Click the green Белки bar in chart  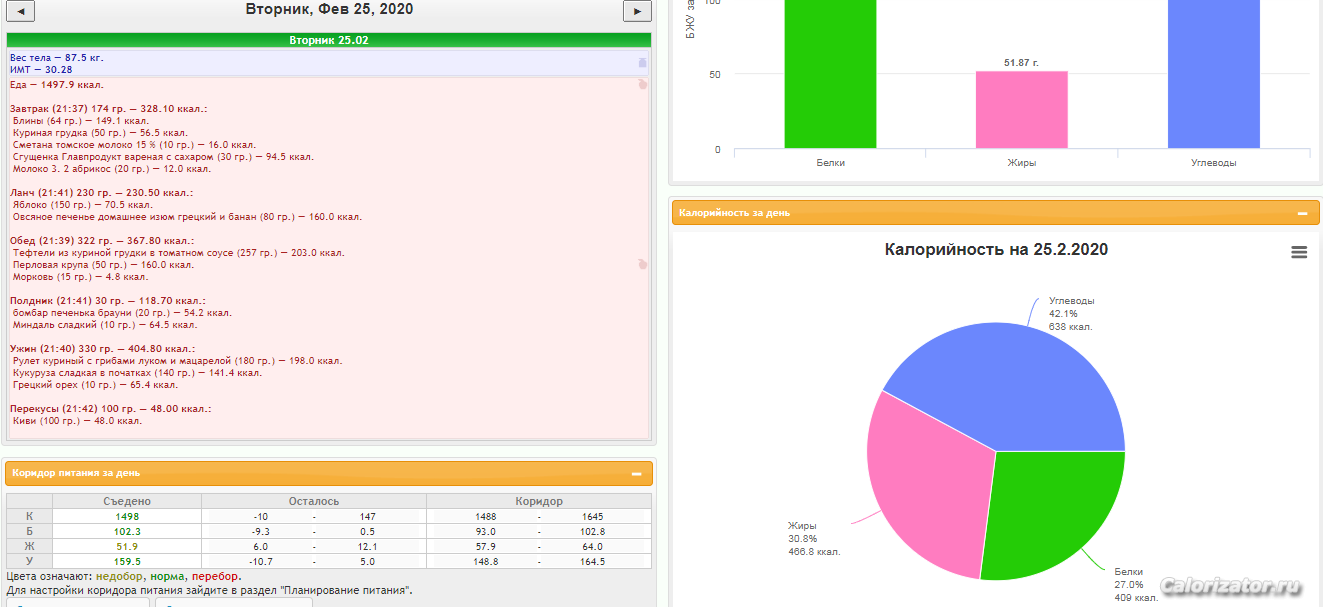click(x=830, y=74)
